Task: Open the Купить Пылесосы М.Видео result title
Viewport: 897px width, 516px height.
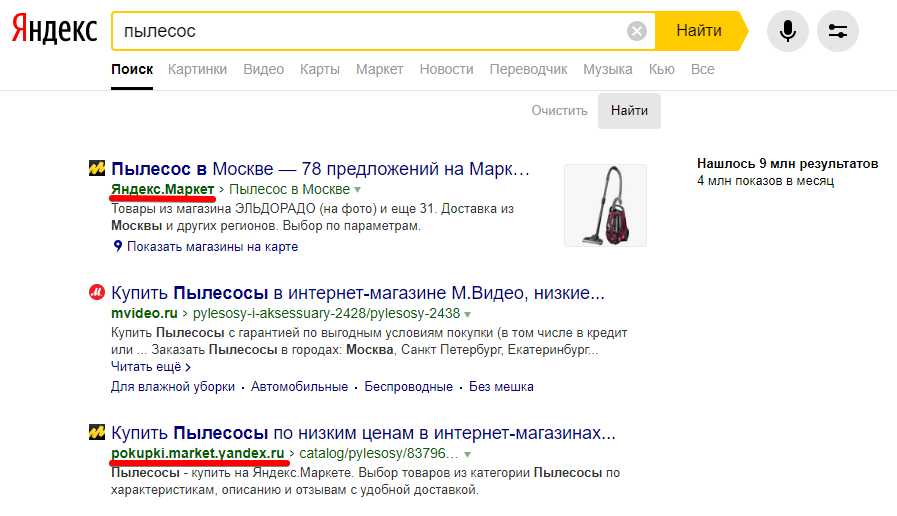Action: (358, 293)
